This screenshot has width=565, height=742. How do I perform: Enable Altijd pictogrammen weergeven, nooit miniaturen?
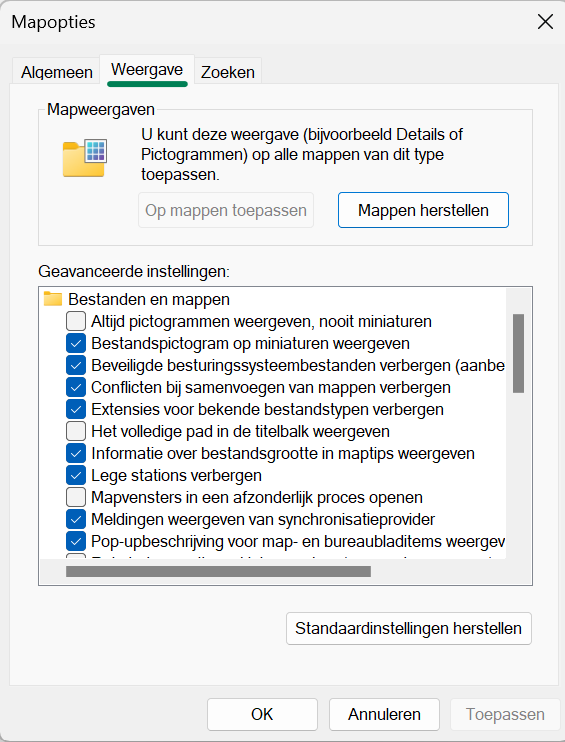pyautogui.click(x=76, y=321)
